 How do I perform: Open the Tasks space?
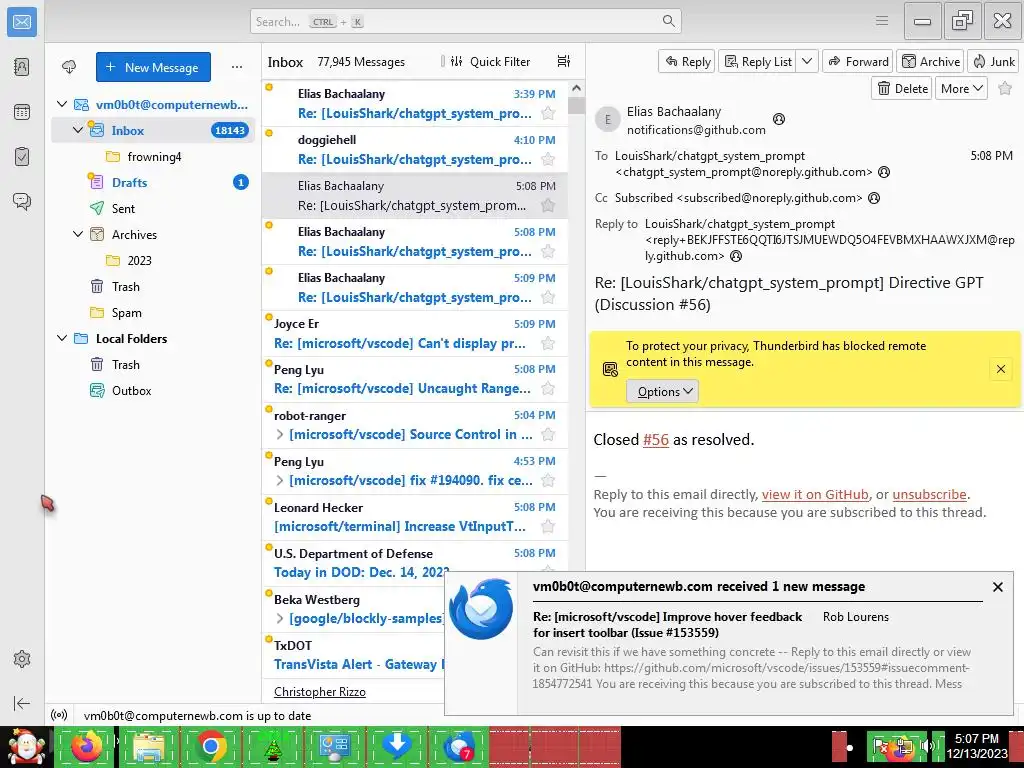(x=22, y=157)
